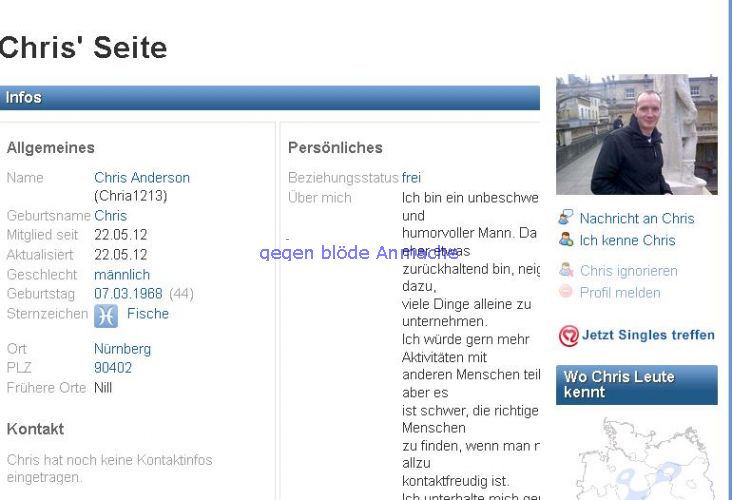Report the profile via 'Profil melden'

[620, 292]
